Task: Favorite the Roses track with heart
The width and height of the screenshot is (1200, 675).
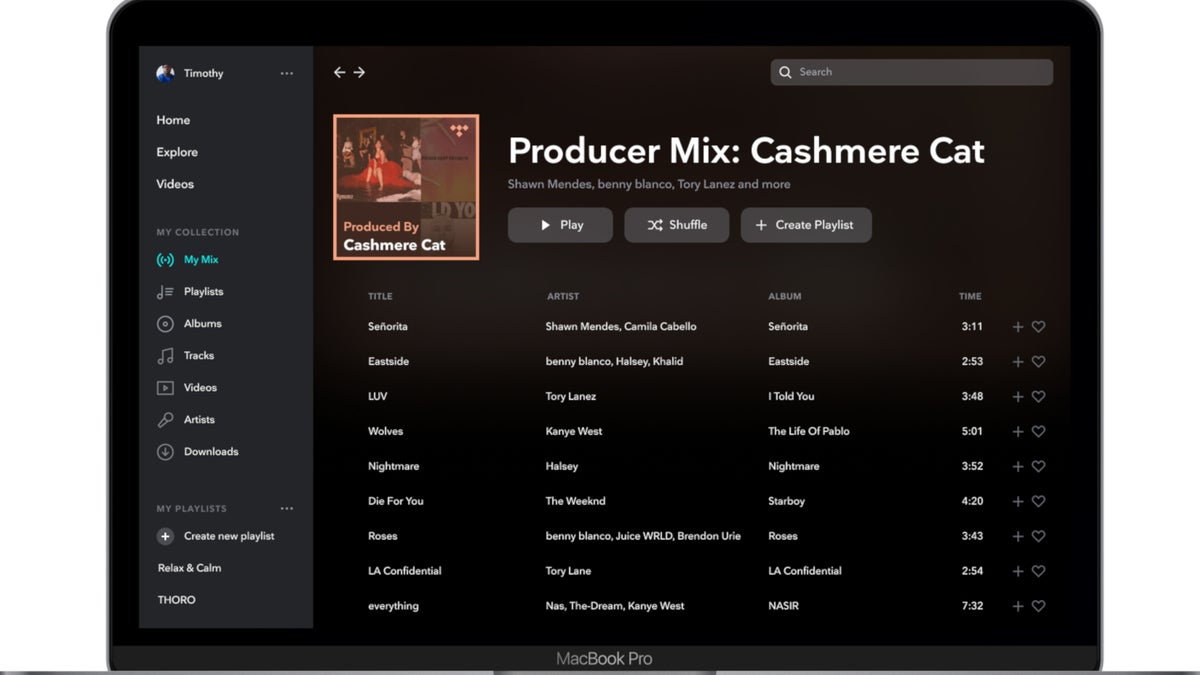Action: pyautogui.click(x=1038, y=536)
